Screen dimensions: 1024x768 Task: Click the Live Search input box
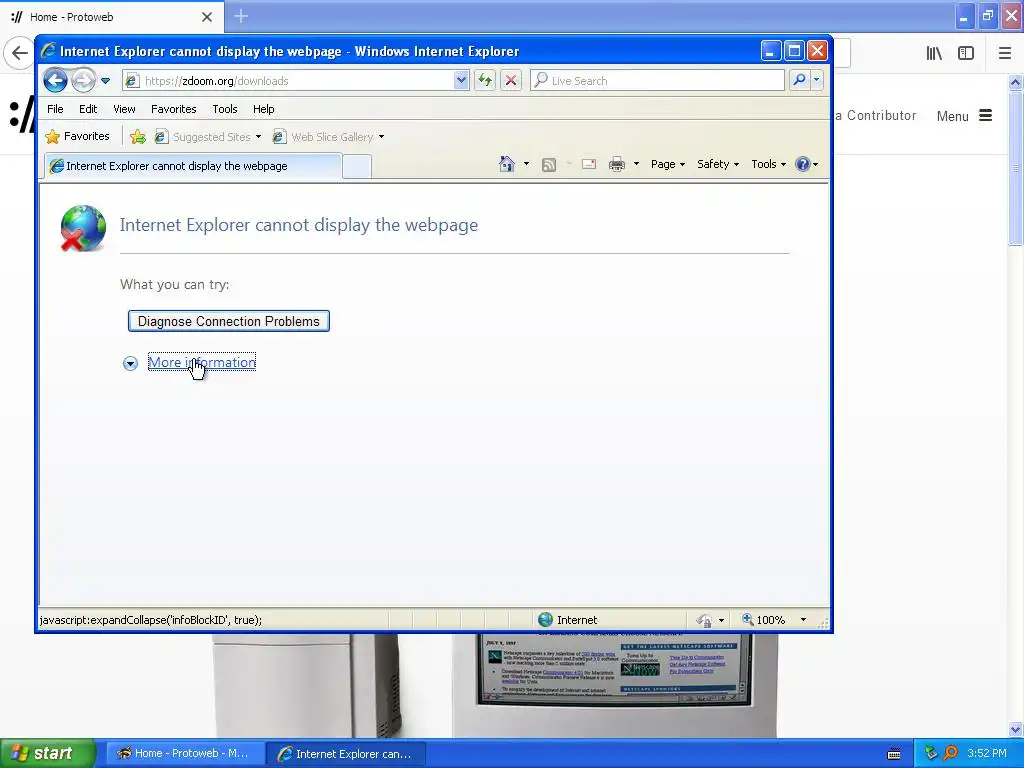[x=657, y=80]
